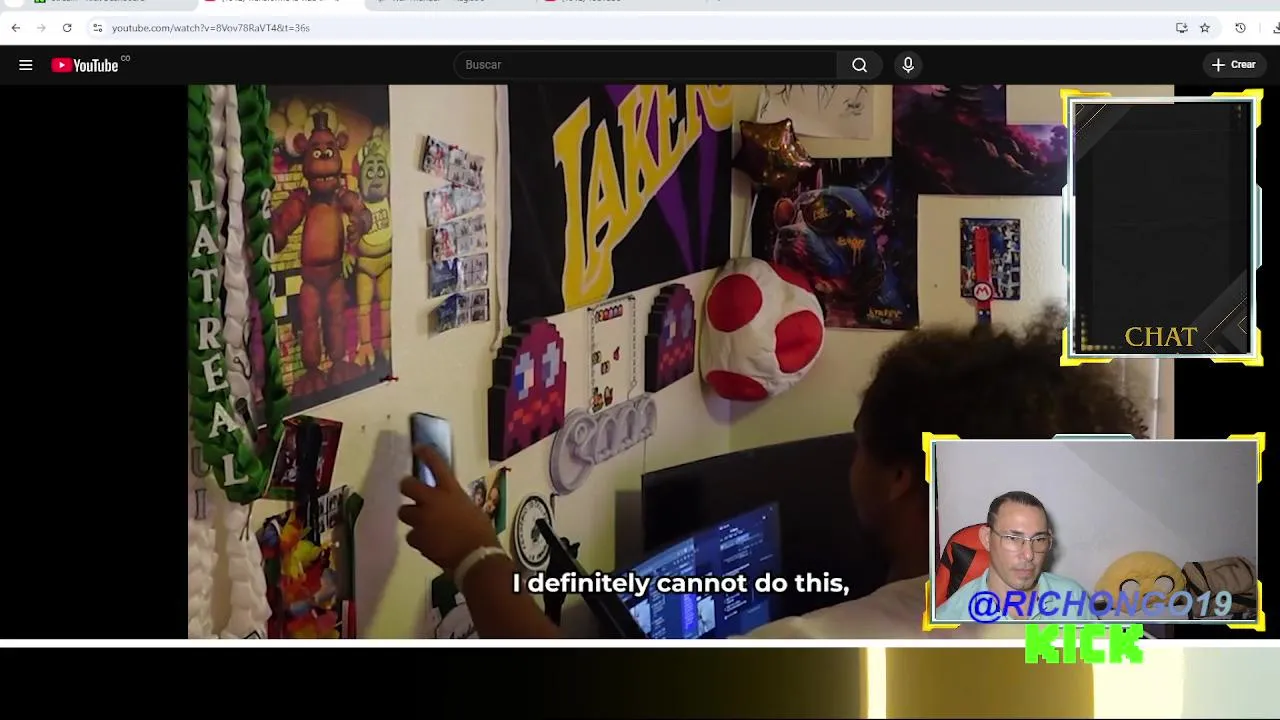
Task: Click the install app icon in the address bar
Action: pos(1181,28)
